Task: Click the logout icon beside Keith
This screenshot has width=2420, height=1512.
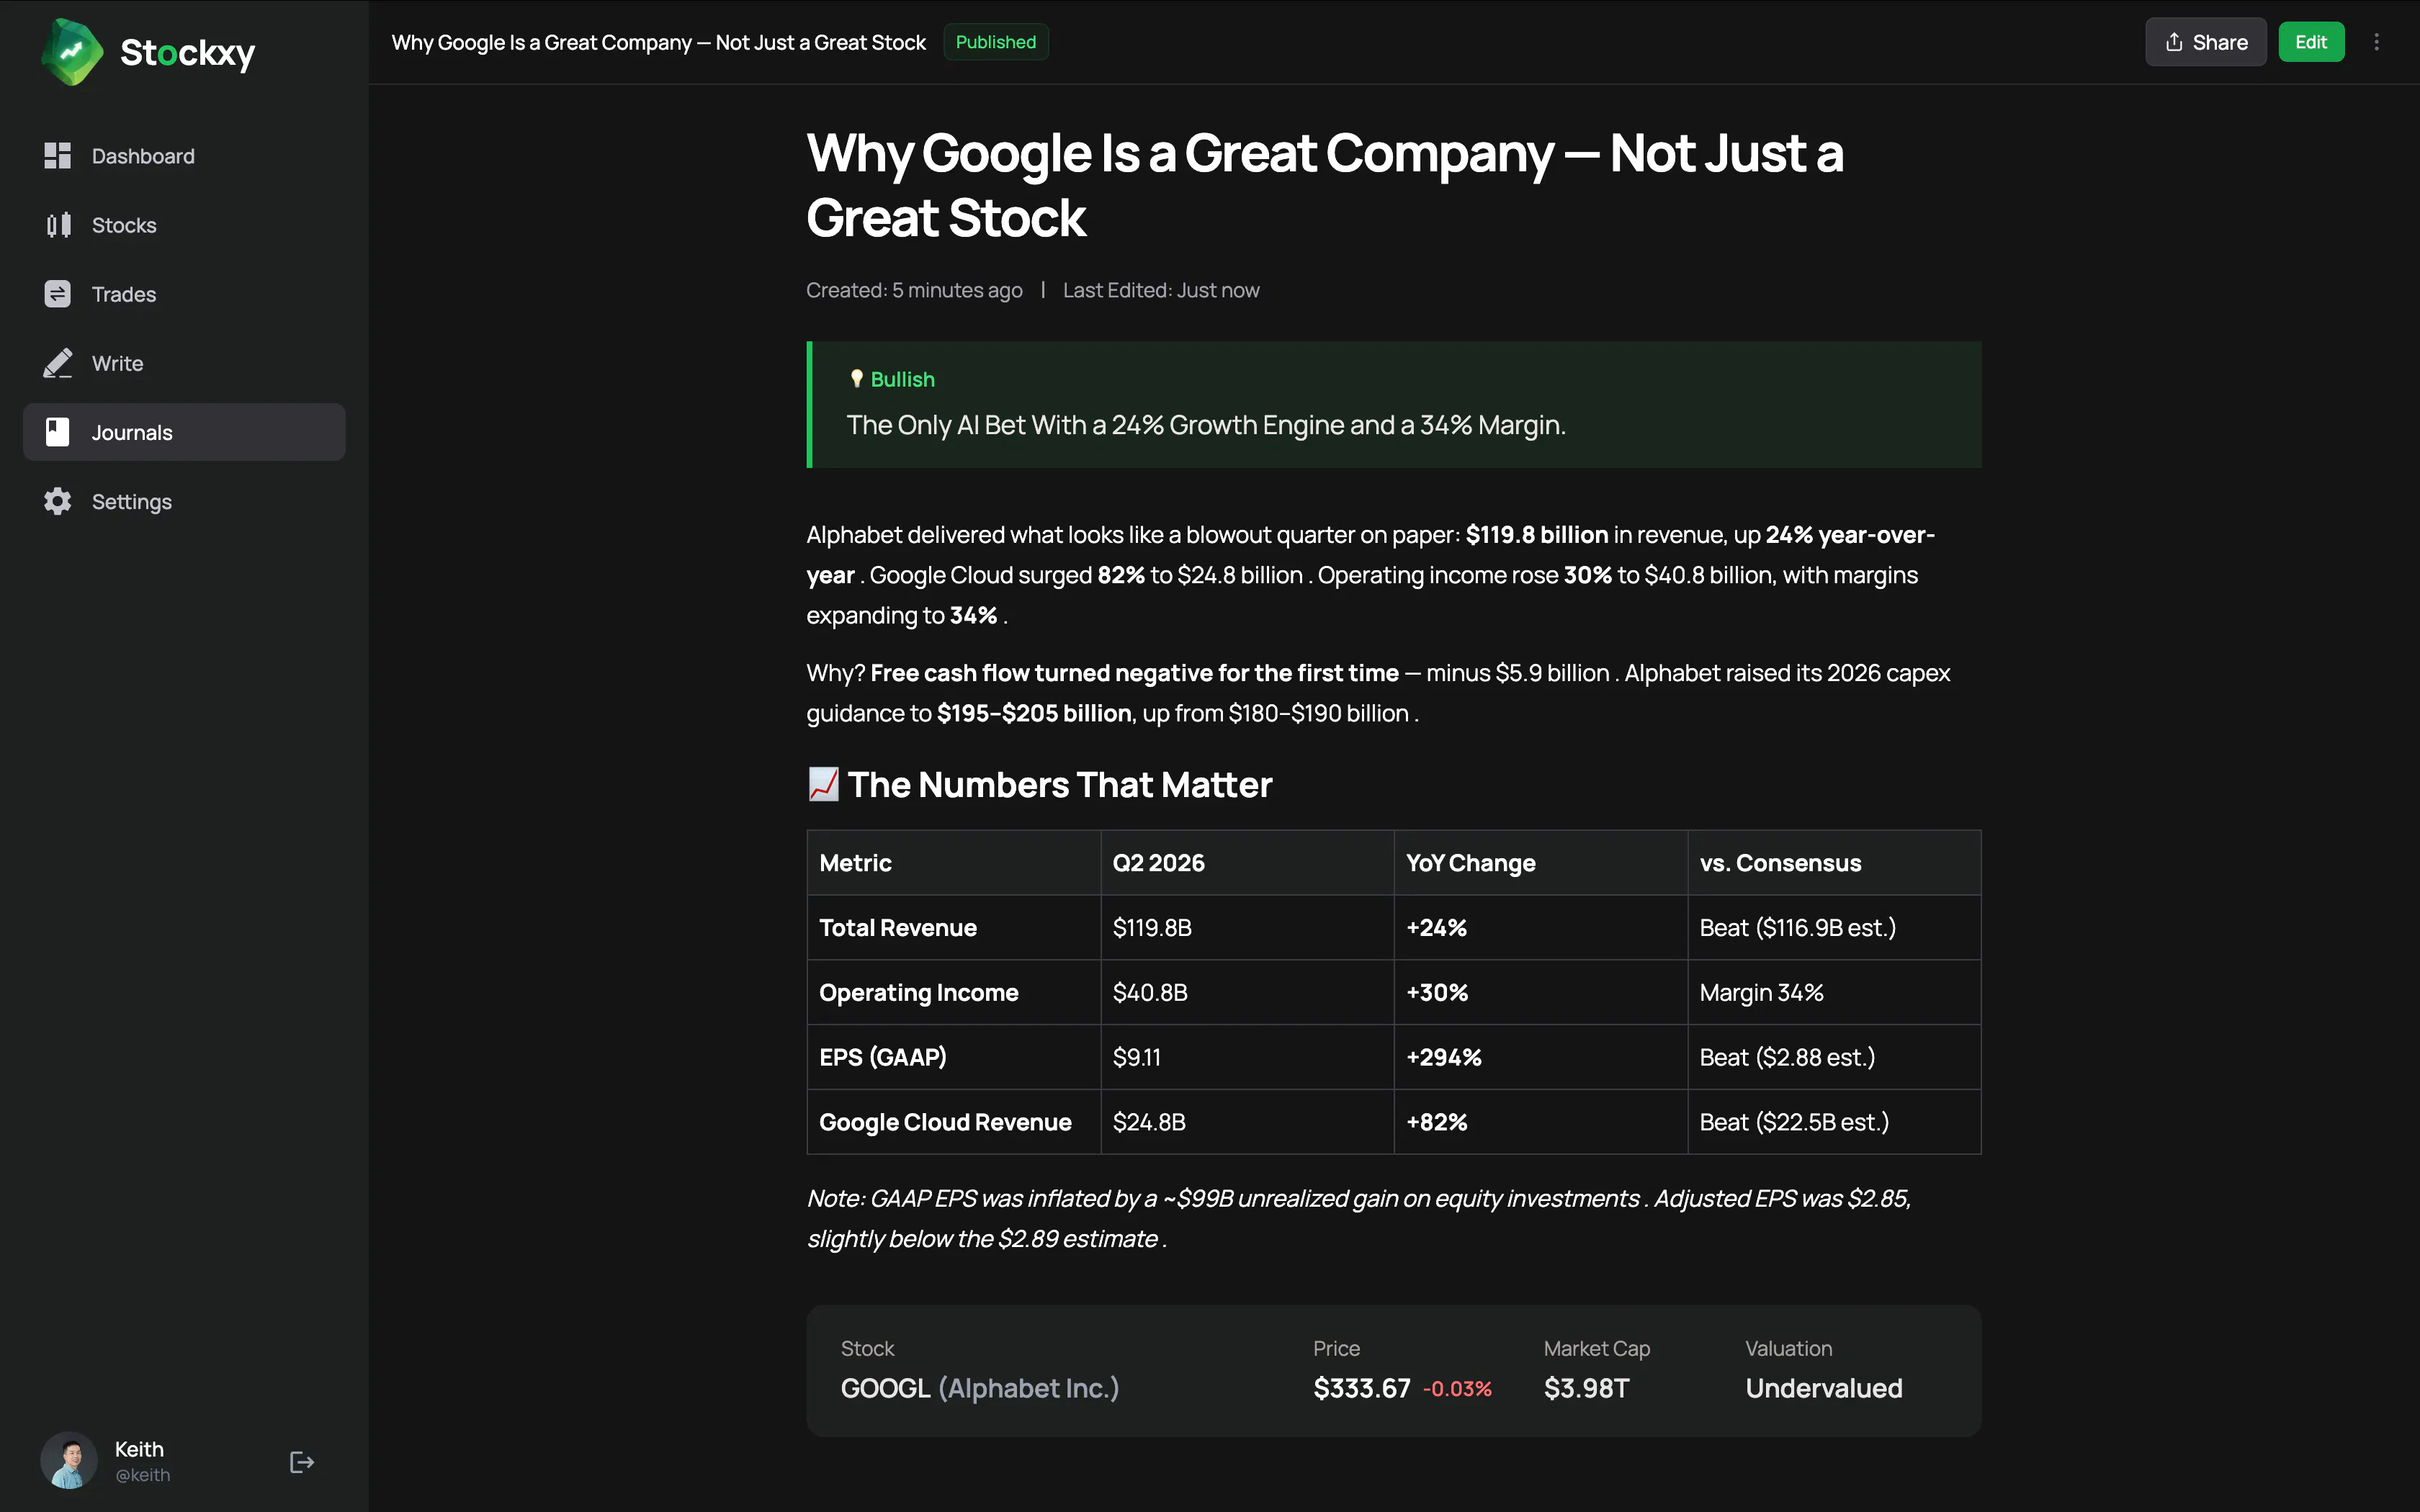Action: point(301,1462)
